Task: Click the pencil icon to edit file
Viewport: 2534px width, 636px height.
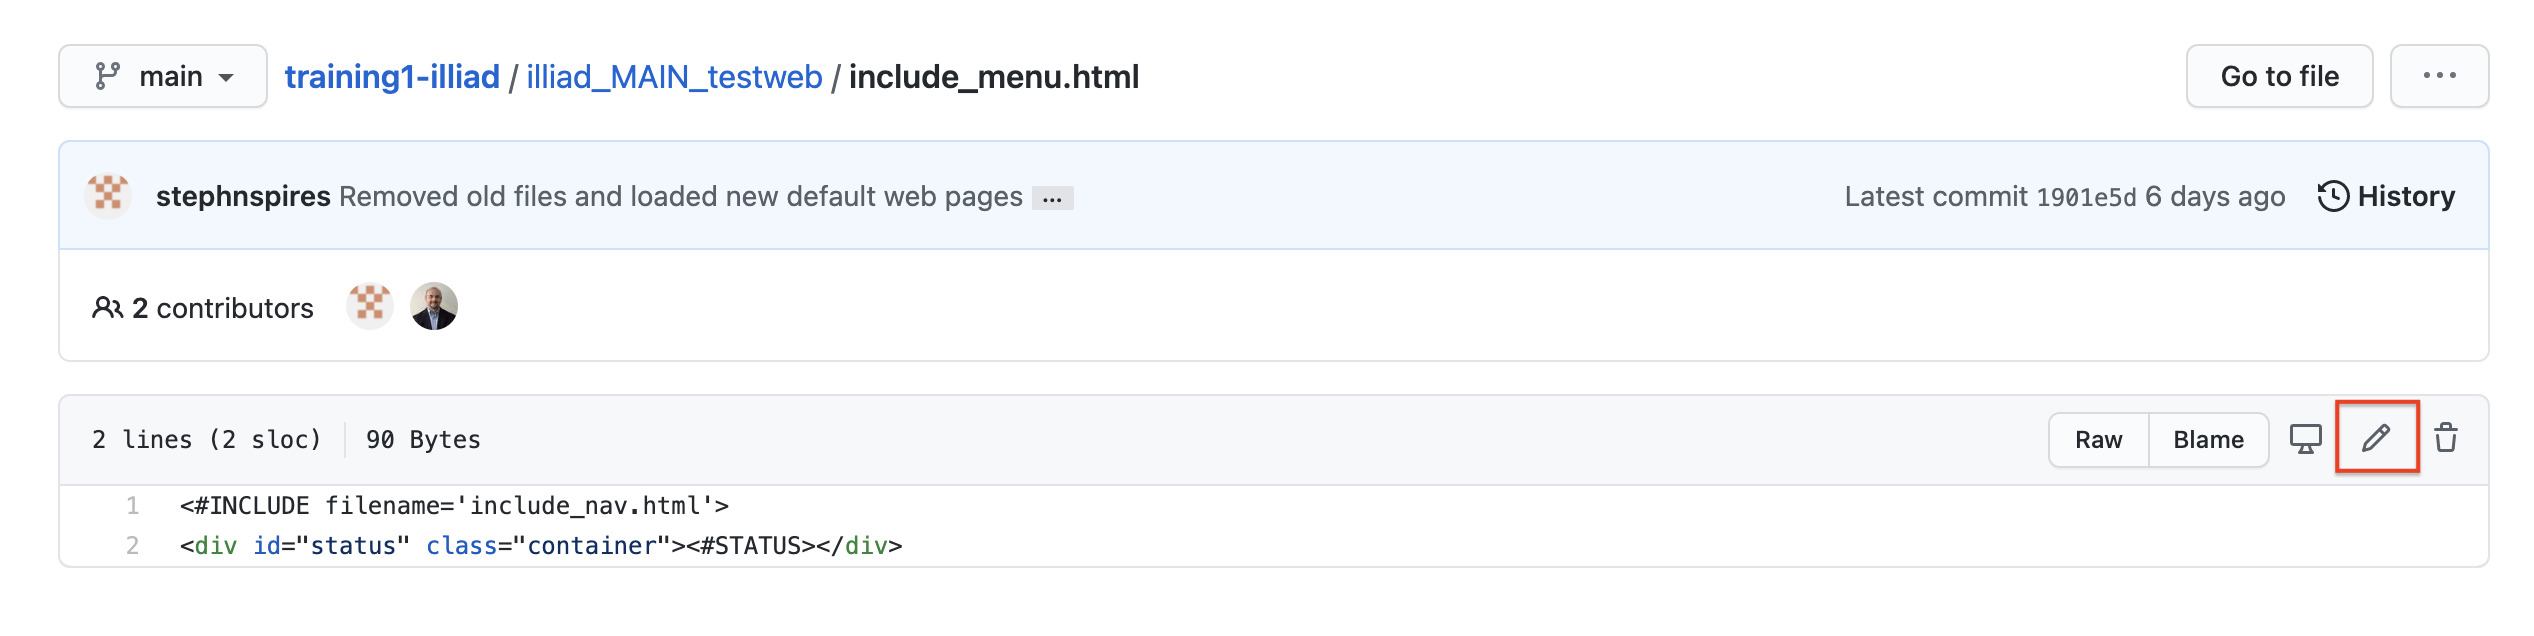Action: coord(2376,438)
